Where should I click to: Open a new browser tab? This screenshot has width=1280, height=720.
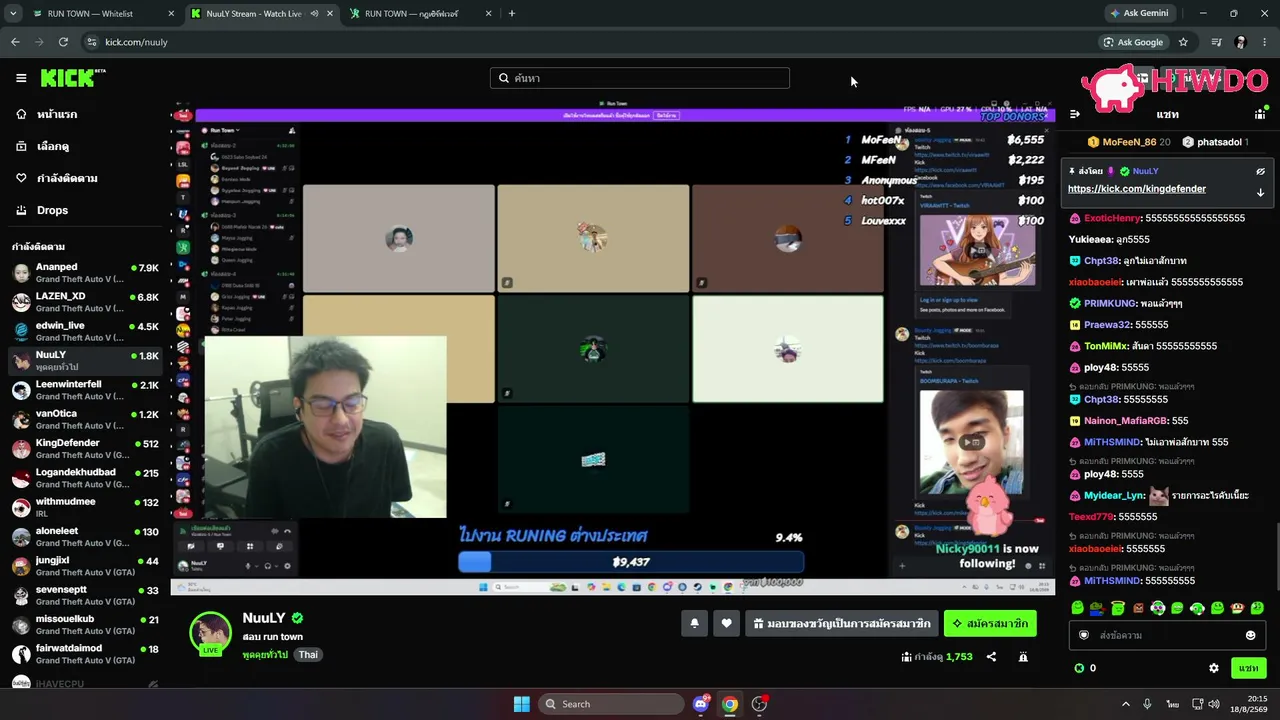512,14
